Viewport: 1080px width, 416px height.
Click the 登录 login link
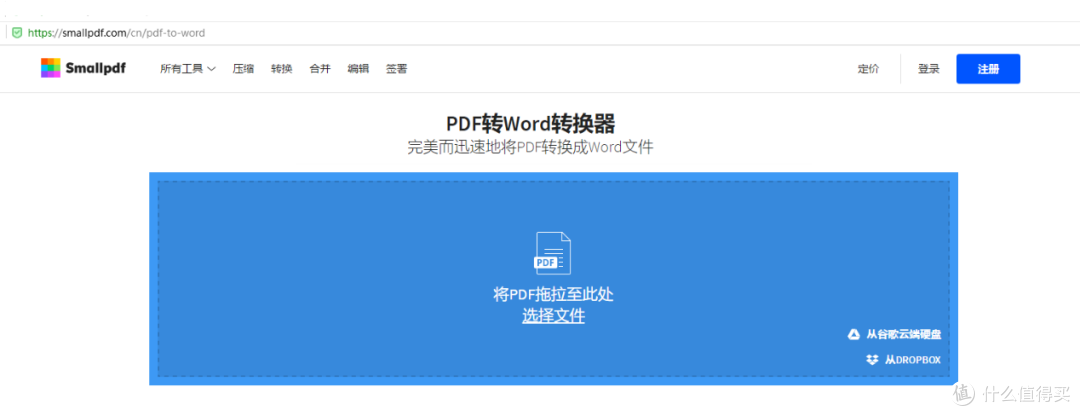tap(928, 69)
